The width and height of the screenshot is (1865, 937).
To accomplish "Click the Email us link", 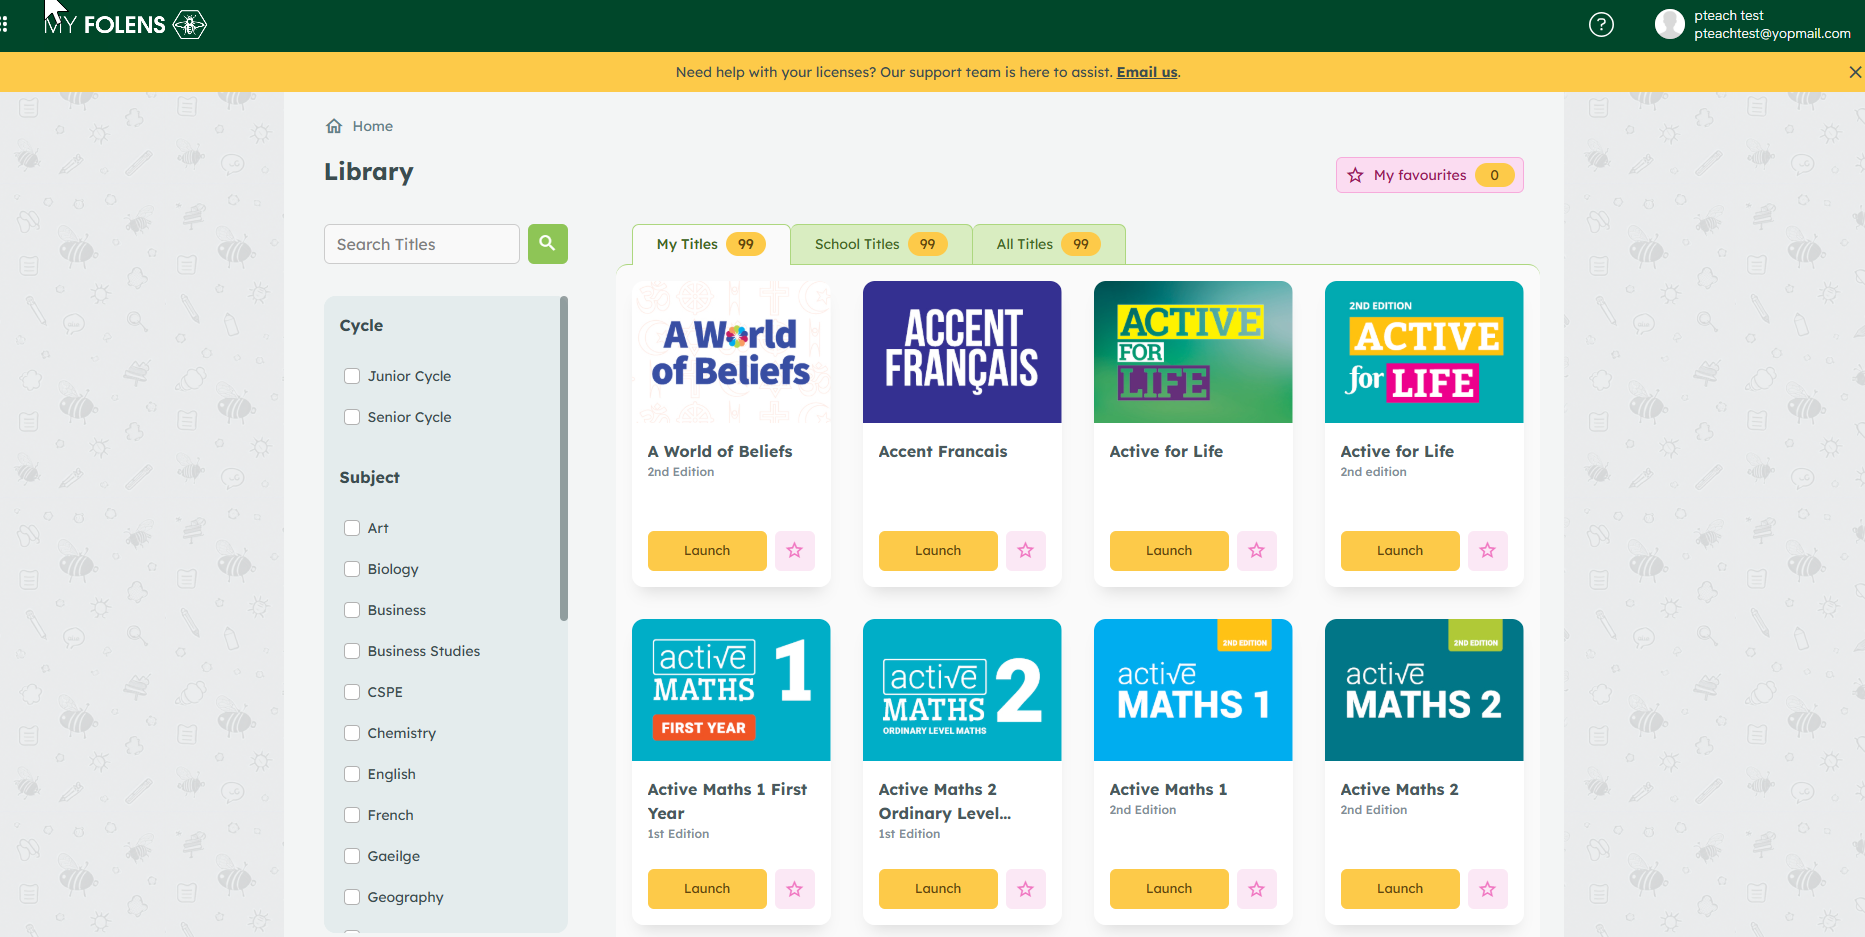I will (x=1147, y=72).
